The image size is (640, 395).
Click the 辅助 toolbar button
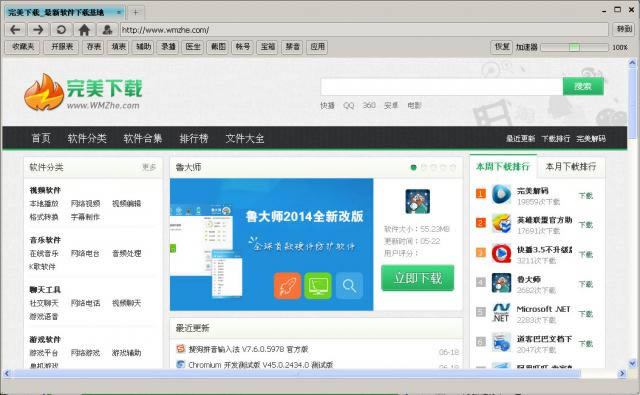pos(143,47)
